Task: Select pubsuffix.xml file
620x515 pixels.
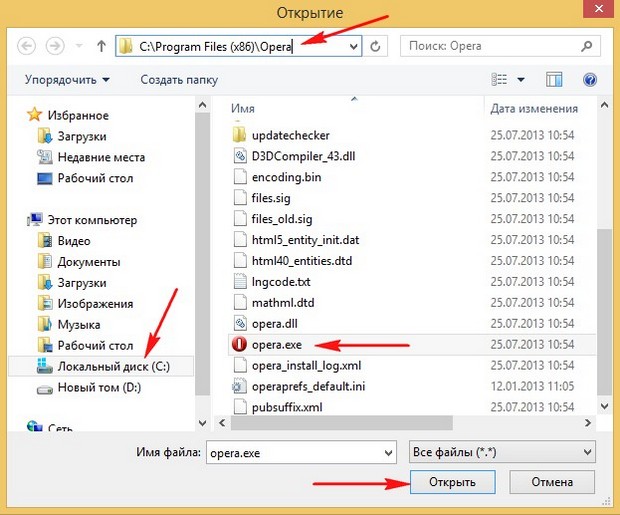Action: [x=287, y=407]
